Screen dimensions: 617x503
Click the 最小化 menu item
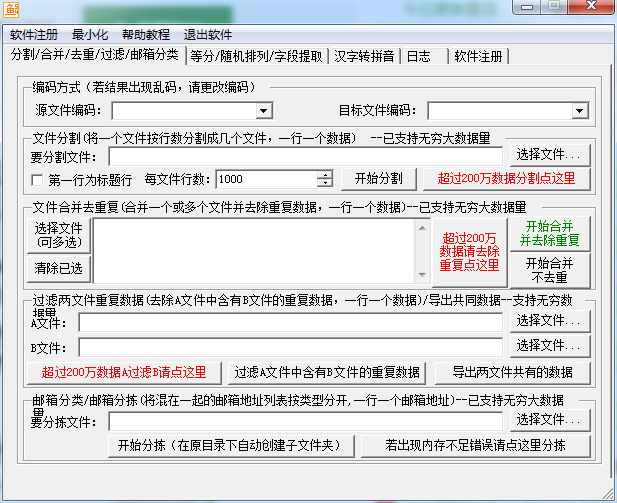tap(90, 35)
